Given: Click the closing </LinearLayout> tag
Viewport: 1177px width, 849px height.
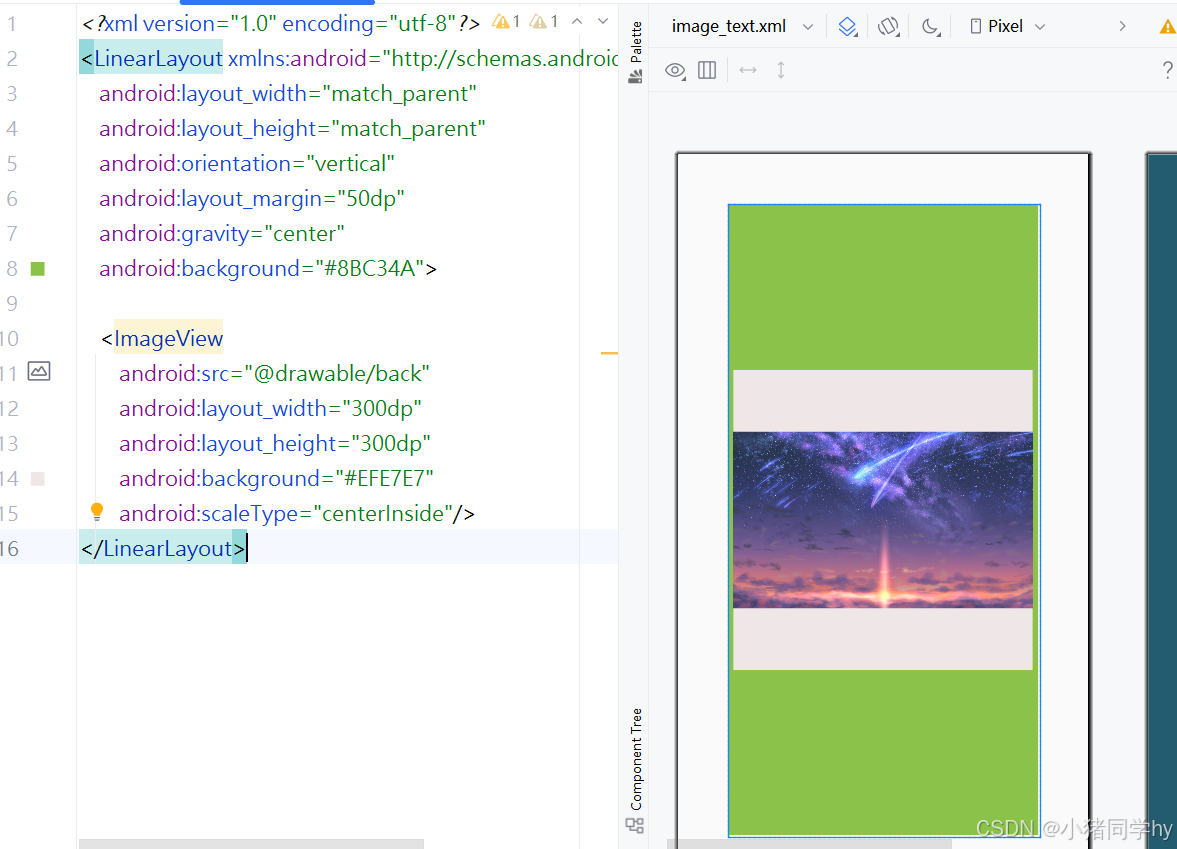Looking at the screenshot, I should click(x=164, y=549).
